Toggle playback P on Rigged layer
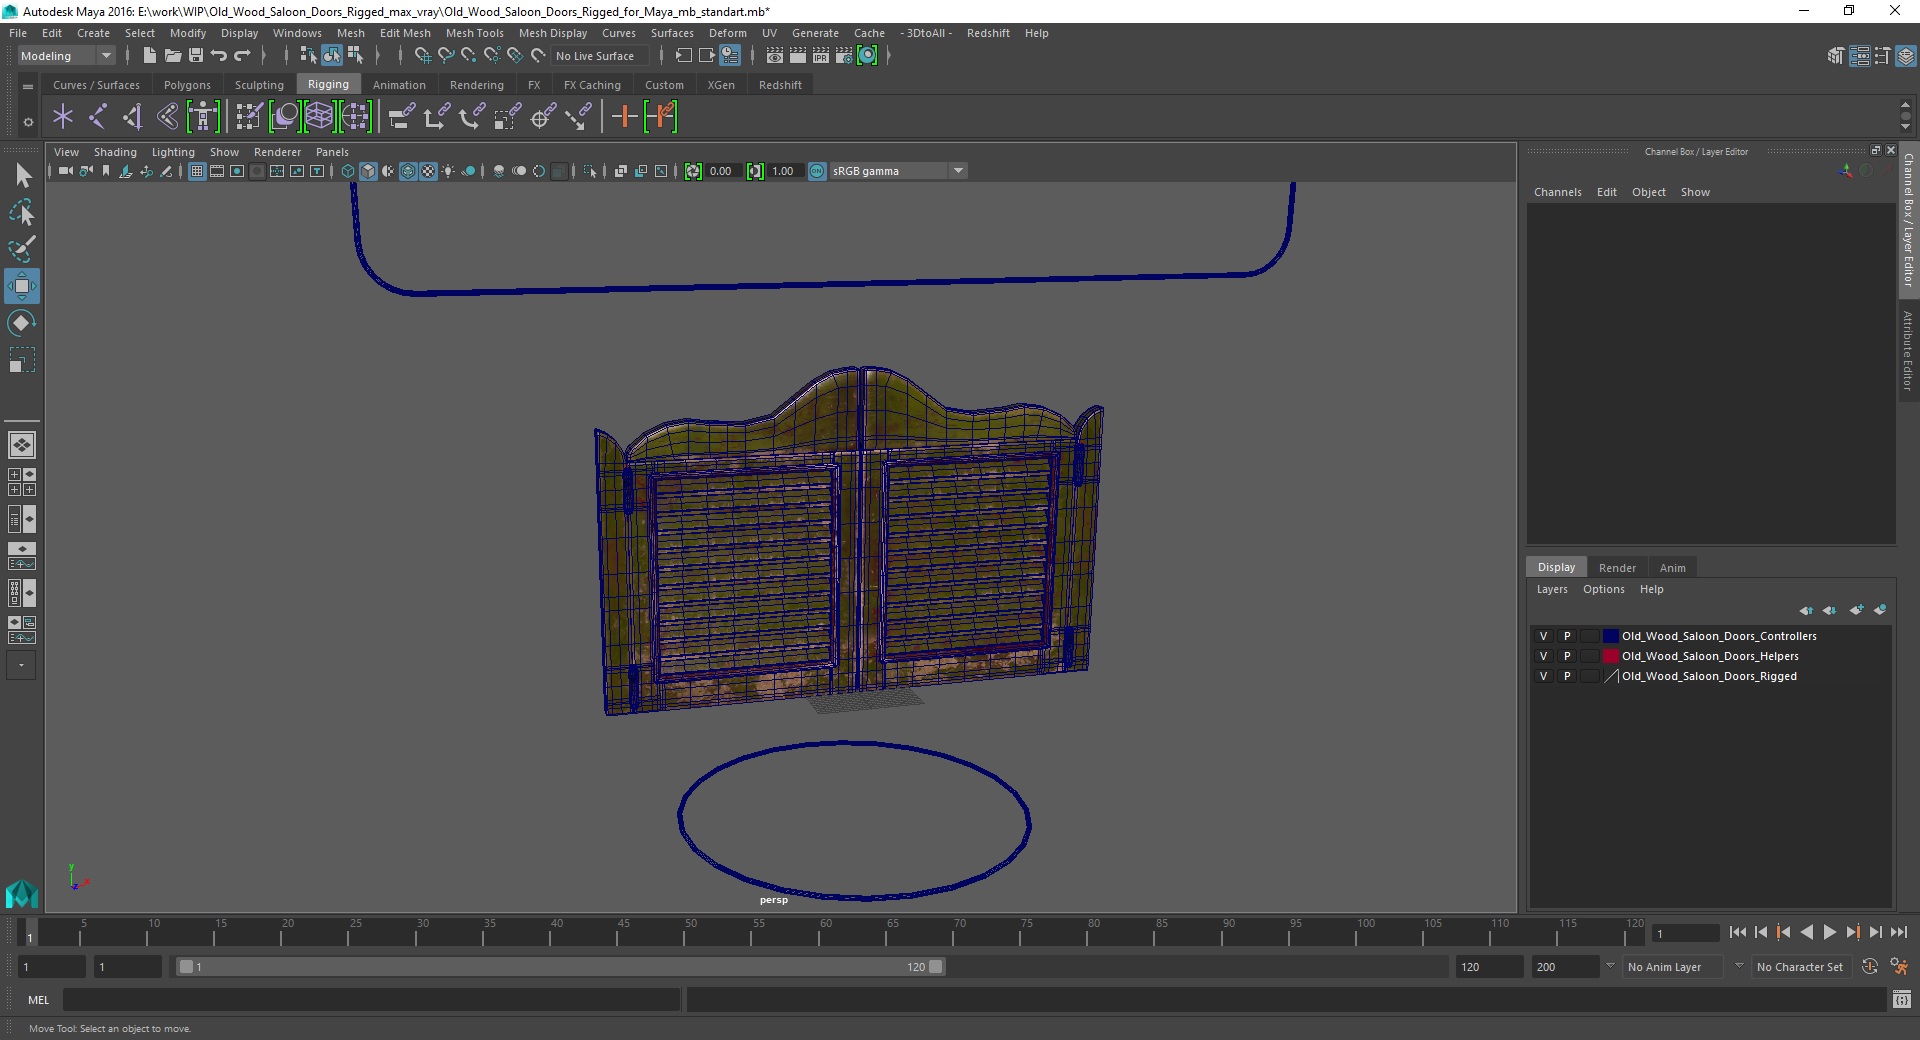Image resolution: width=1920 pixels, height=1040 pixels. click(1567, 676)
